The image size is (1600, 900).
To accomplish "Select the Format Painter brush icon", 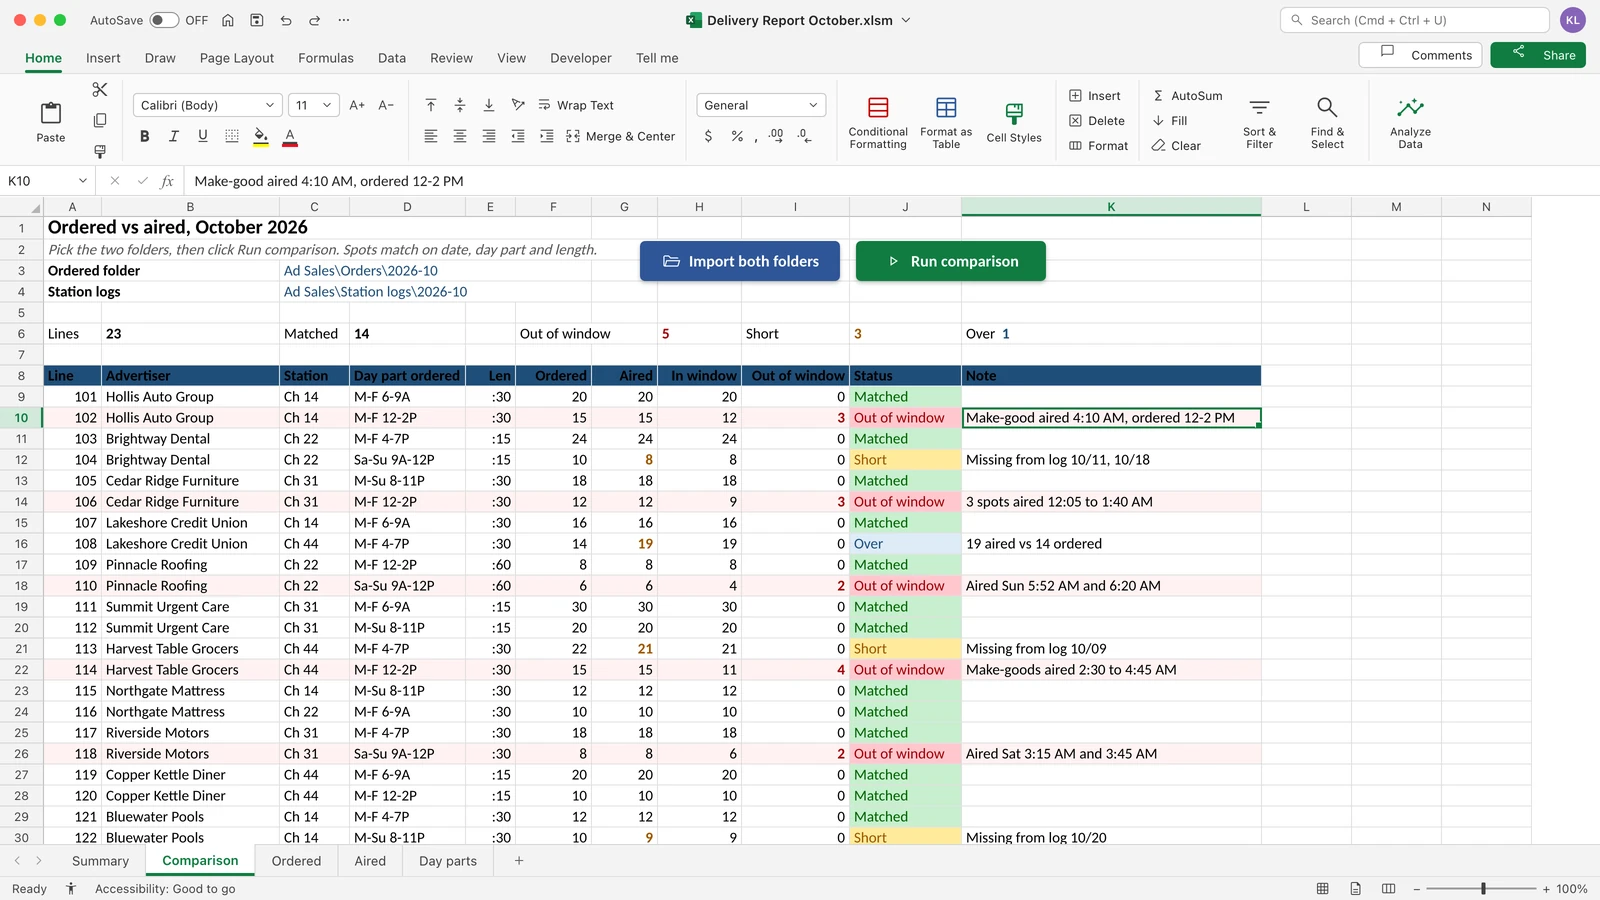I will 100,151.
